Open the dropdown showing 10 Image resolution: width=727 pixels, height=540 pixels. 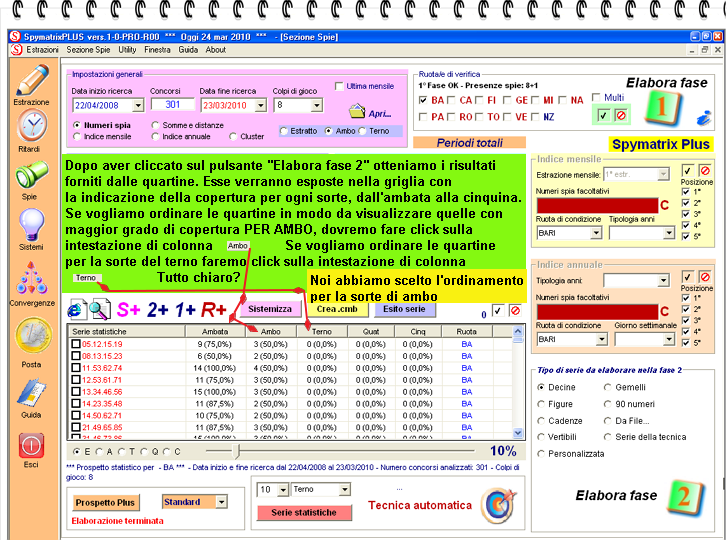[x=283, y=489]
